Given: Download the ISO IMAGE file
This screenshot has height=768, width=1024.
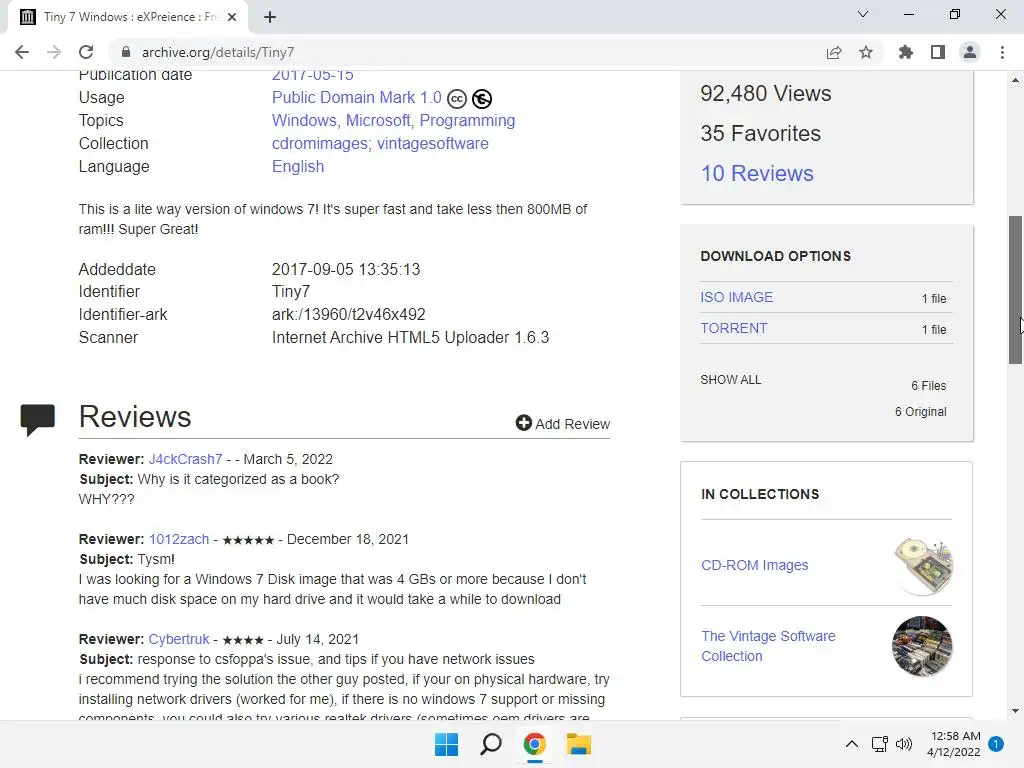Looking at the screenshot, I should tap(737, 297).
